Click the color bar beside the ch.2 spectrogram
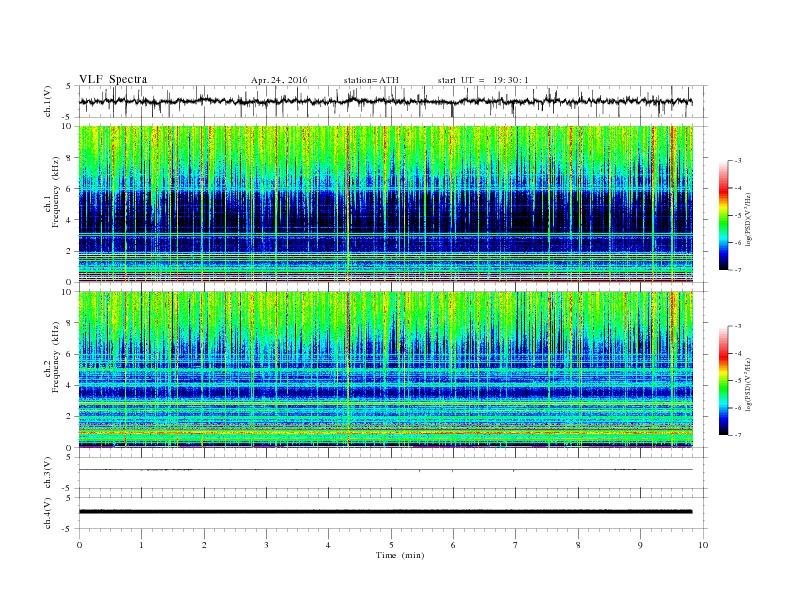 pyautogui.click(x=723, y=380)
